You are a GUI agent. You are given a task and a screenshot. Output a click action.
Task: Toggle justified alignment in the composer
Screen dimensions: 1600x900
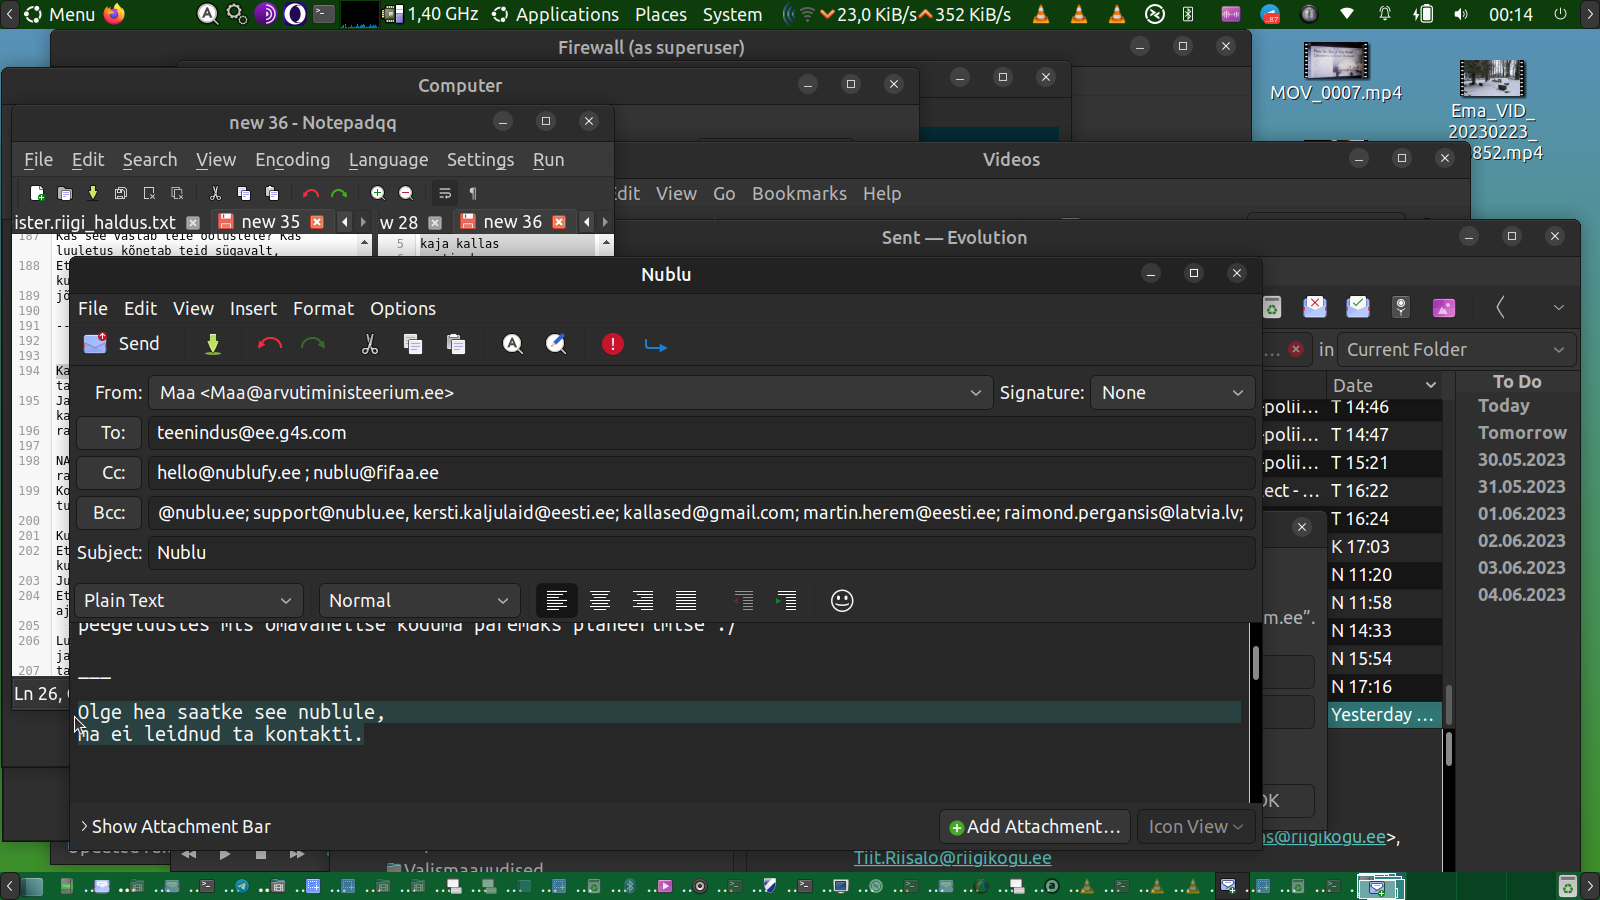[686, 600]
